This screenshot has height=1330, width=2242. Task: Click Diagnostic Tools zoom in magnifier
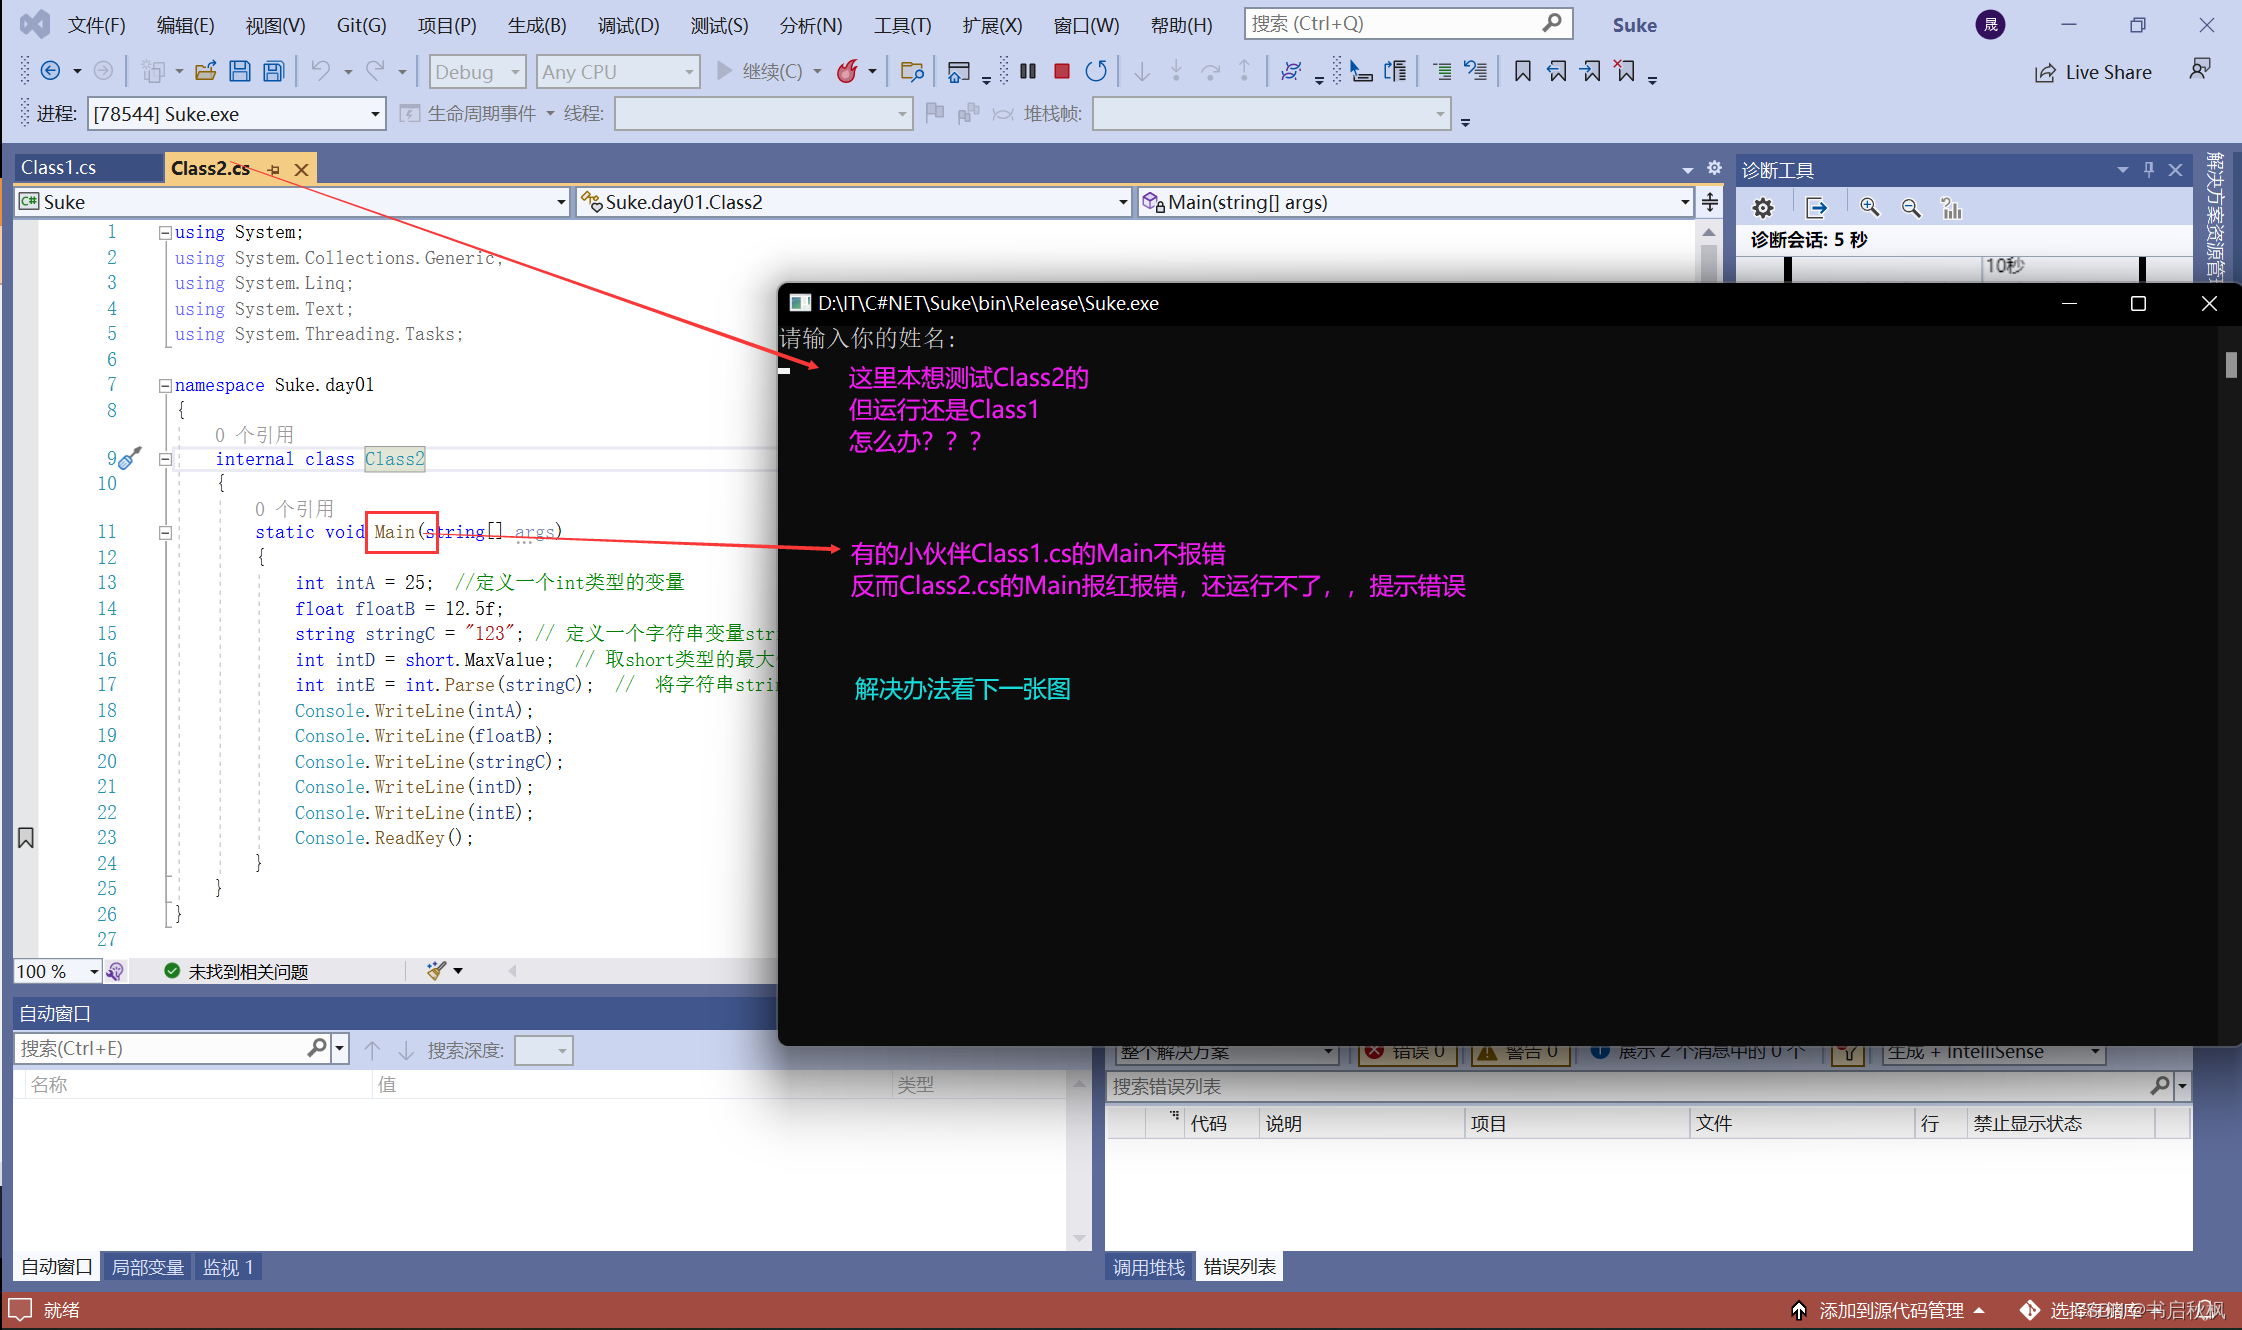pyautogui.click(x=1869, y=208)
